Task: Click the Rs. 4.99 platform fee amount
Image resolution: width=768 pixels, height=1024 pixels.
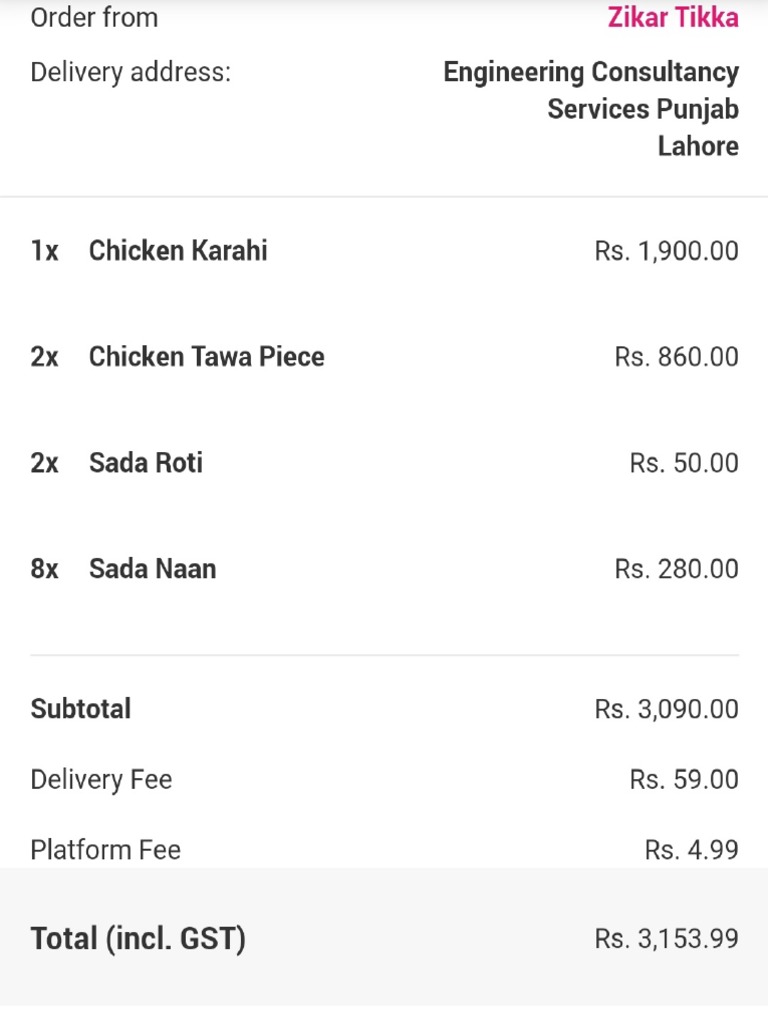Action: (691, 850)
